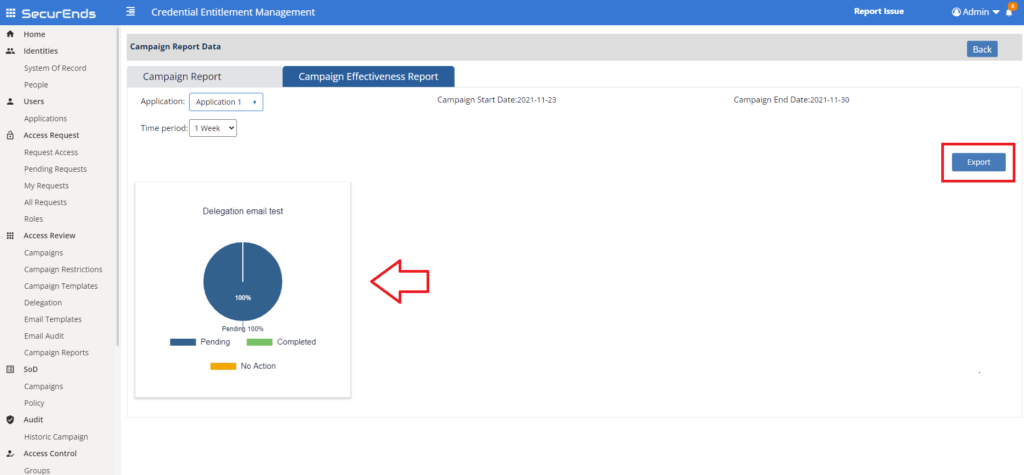Image resolution: width=1024 pixels, height=475 pixels.
Task: Open Campaigns under Access Review
Action: (x=44, y=253)
